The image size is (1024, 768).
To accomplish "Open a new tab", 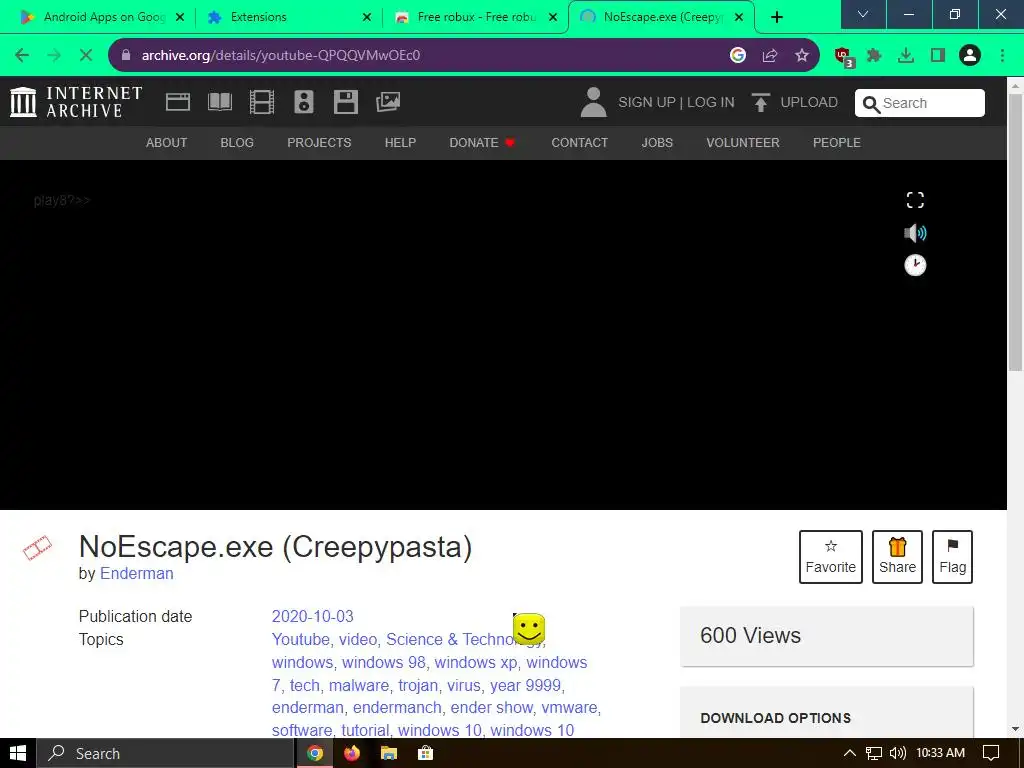I will (776, 18).
